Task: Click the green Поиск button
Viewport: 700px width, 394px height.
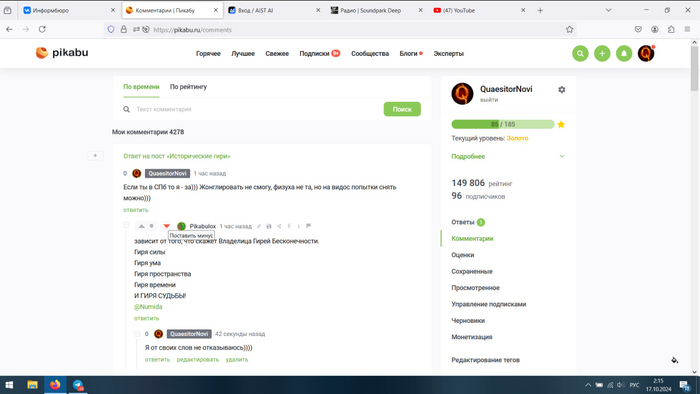Action: (402, 109)
